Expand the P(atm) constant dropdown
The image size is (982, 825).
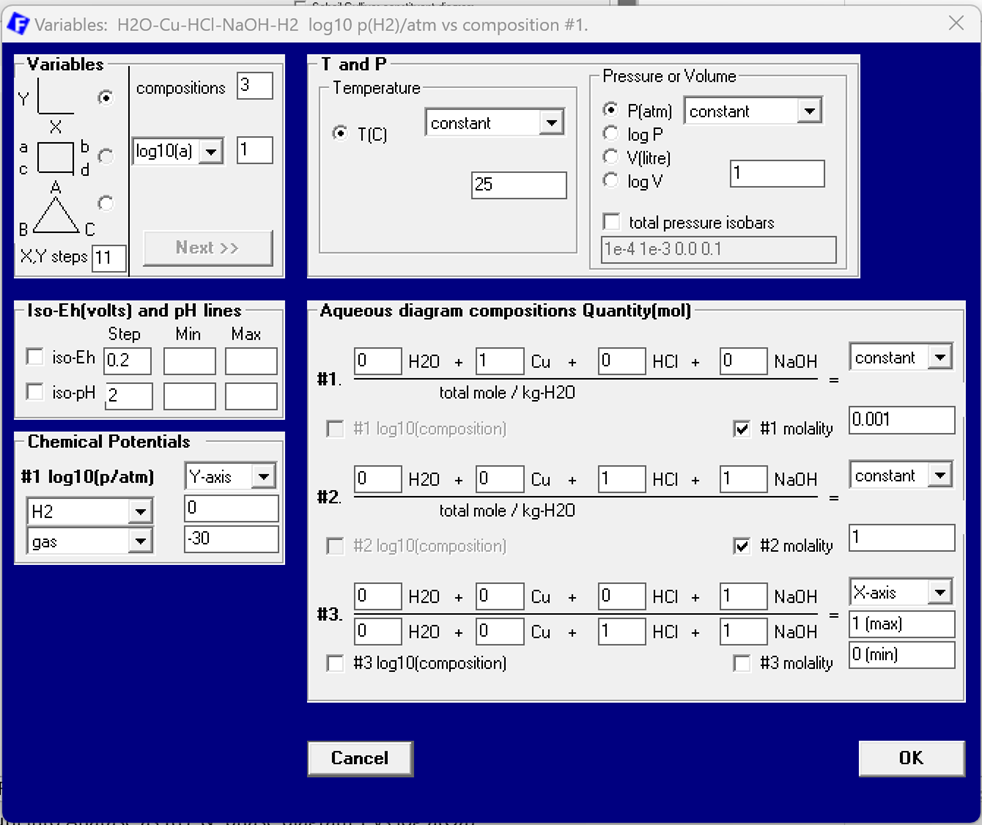809,111
